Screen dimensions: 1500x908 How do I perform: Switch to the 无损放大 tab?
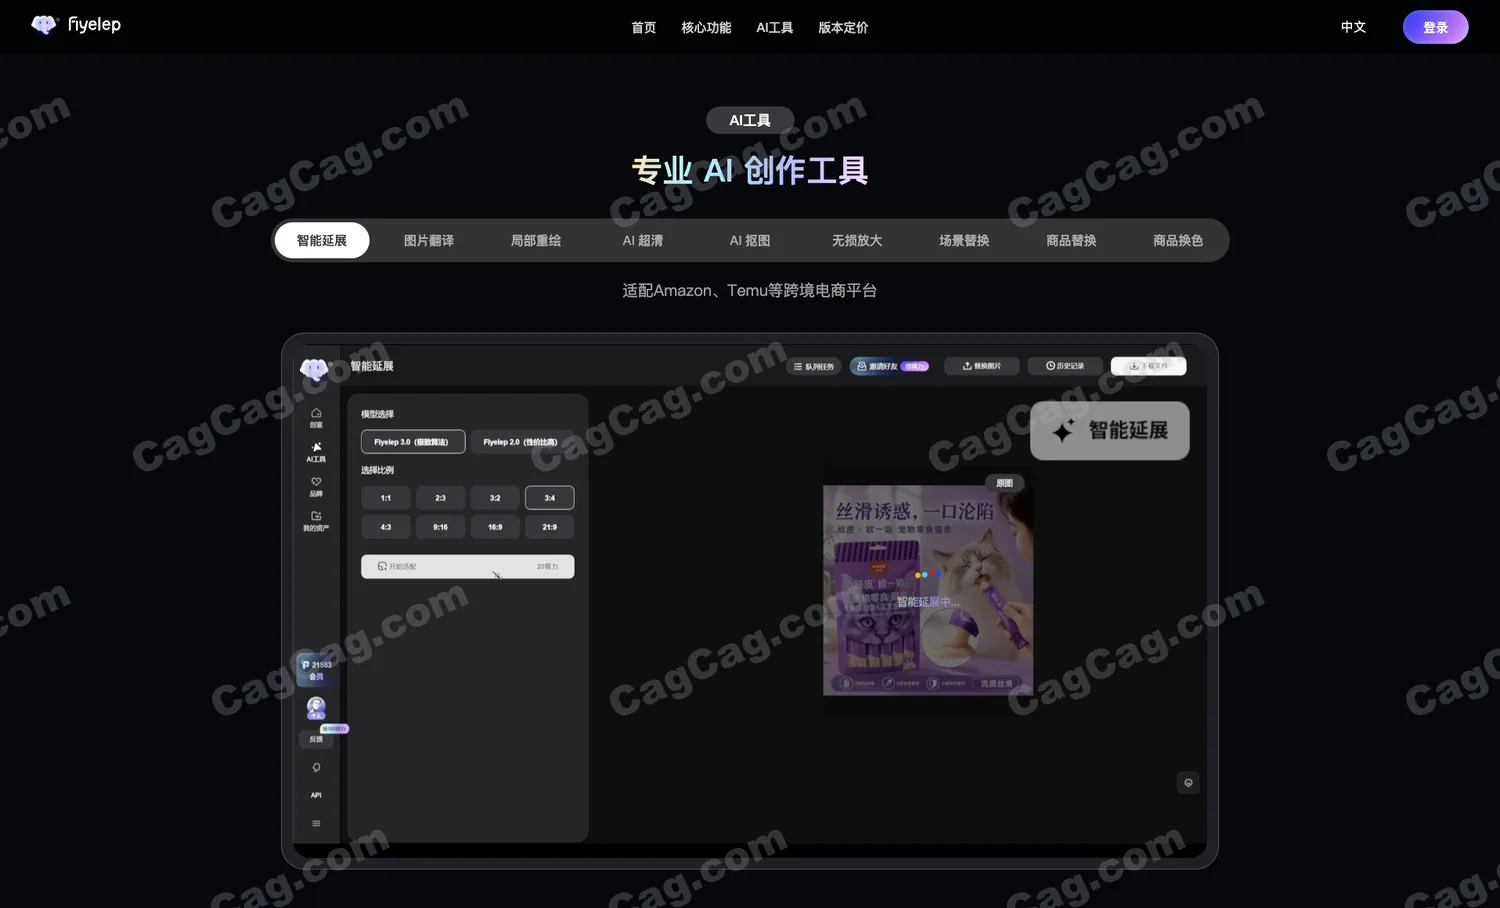[x=857, y=240]
